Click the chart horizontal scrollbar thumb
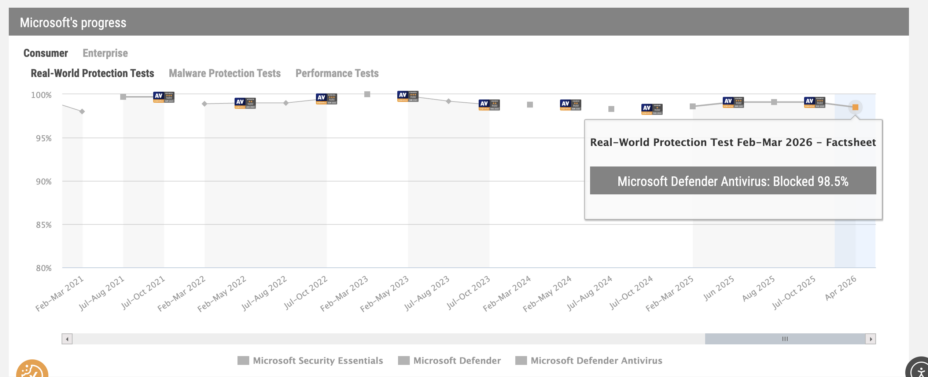 coord(785,339)
